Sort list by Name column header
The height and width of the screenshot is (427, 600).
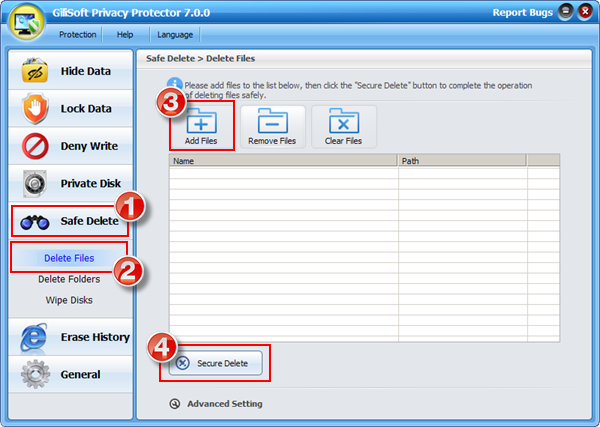coord(283,161)
